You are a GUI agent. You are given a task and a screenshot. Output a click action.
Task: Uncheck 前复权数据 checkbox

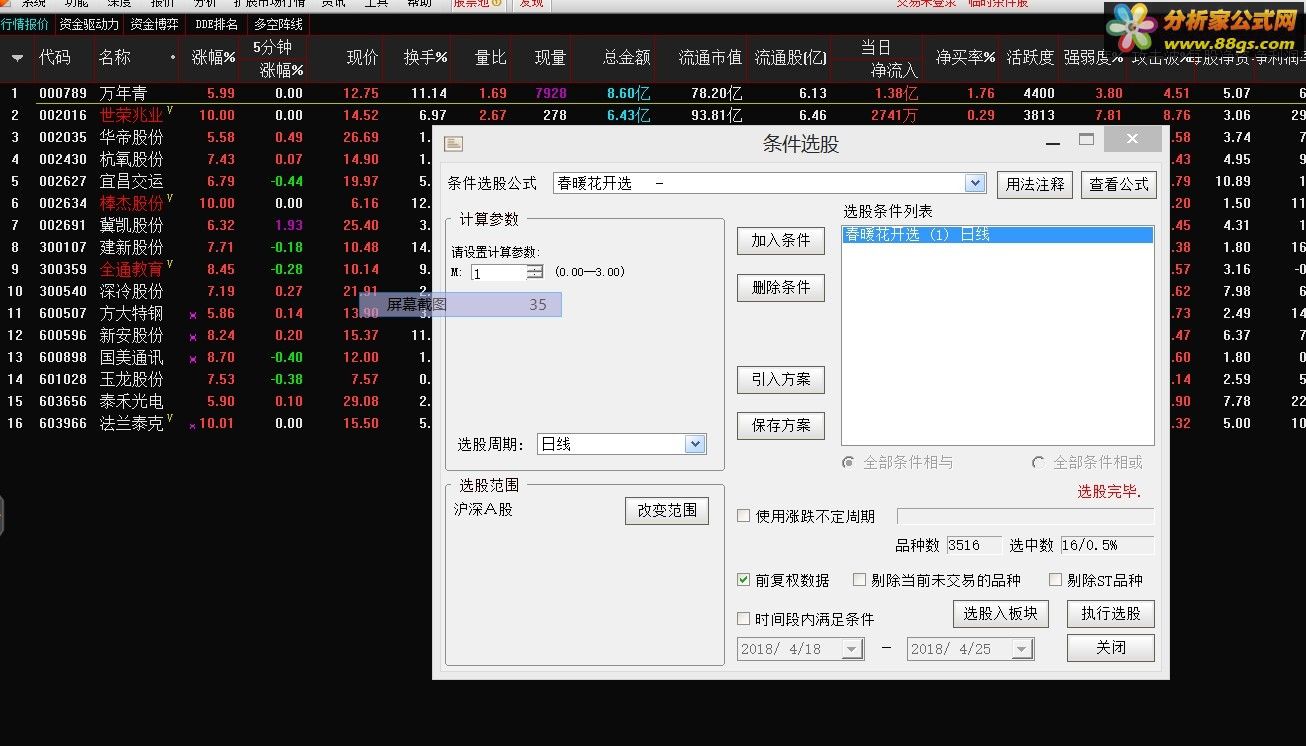point(743,579)
